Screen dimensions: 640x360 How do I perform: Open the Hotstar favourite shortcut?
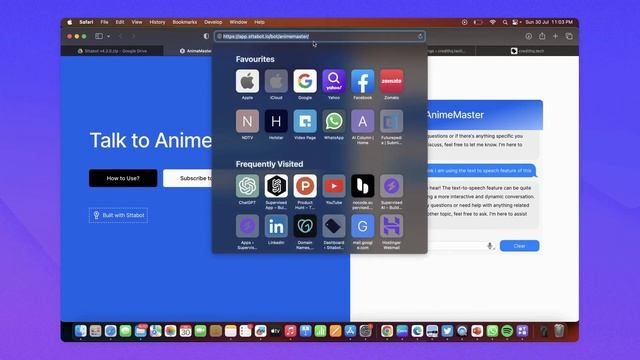tap(276, 121)
